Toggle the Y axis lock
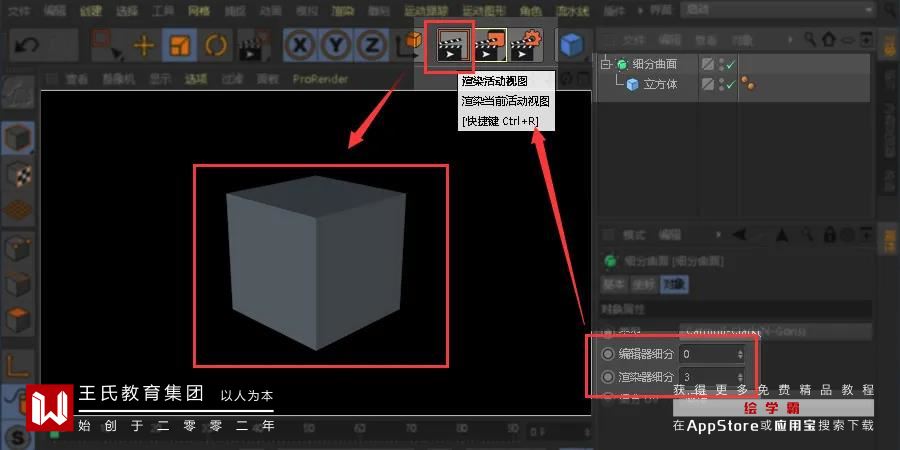 pyautogui.click(x=336, y=45)
